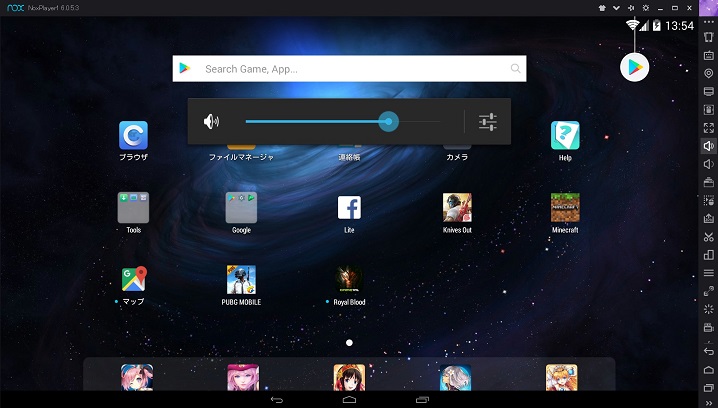This screenshot has height=408, width=718.
Task: Open the Tools app folder
Action: [133, 207]
